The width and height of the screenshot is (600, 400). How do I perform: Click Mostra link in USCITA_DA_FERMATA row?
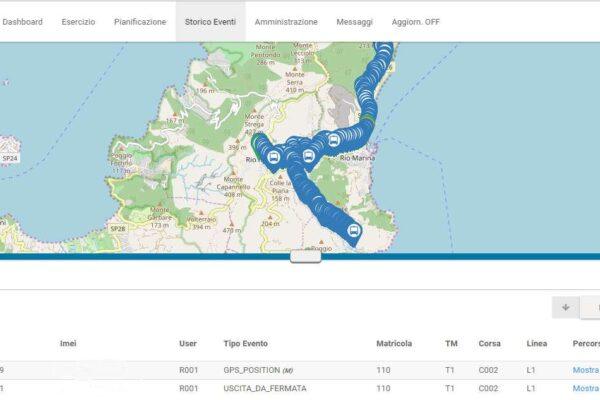(586, 387)
